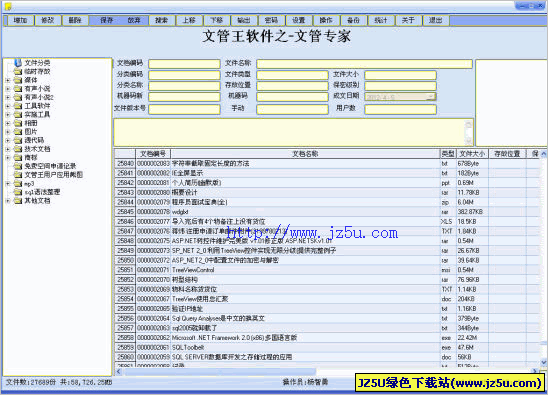The image size is (548, 395).
Task: Click the 相册 folder icon
Action: point(18,123)
